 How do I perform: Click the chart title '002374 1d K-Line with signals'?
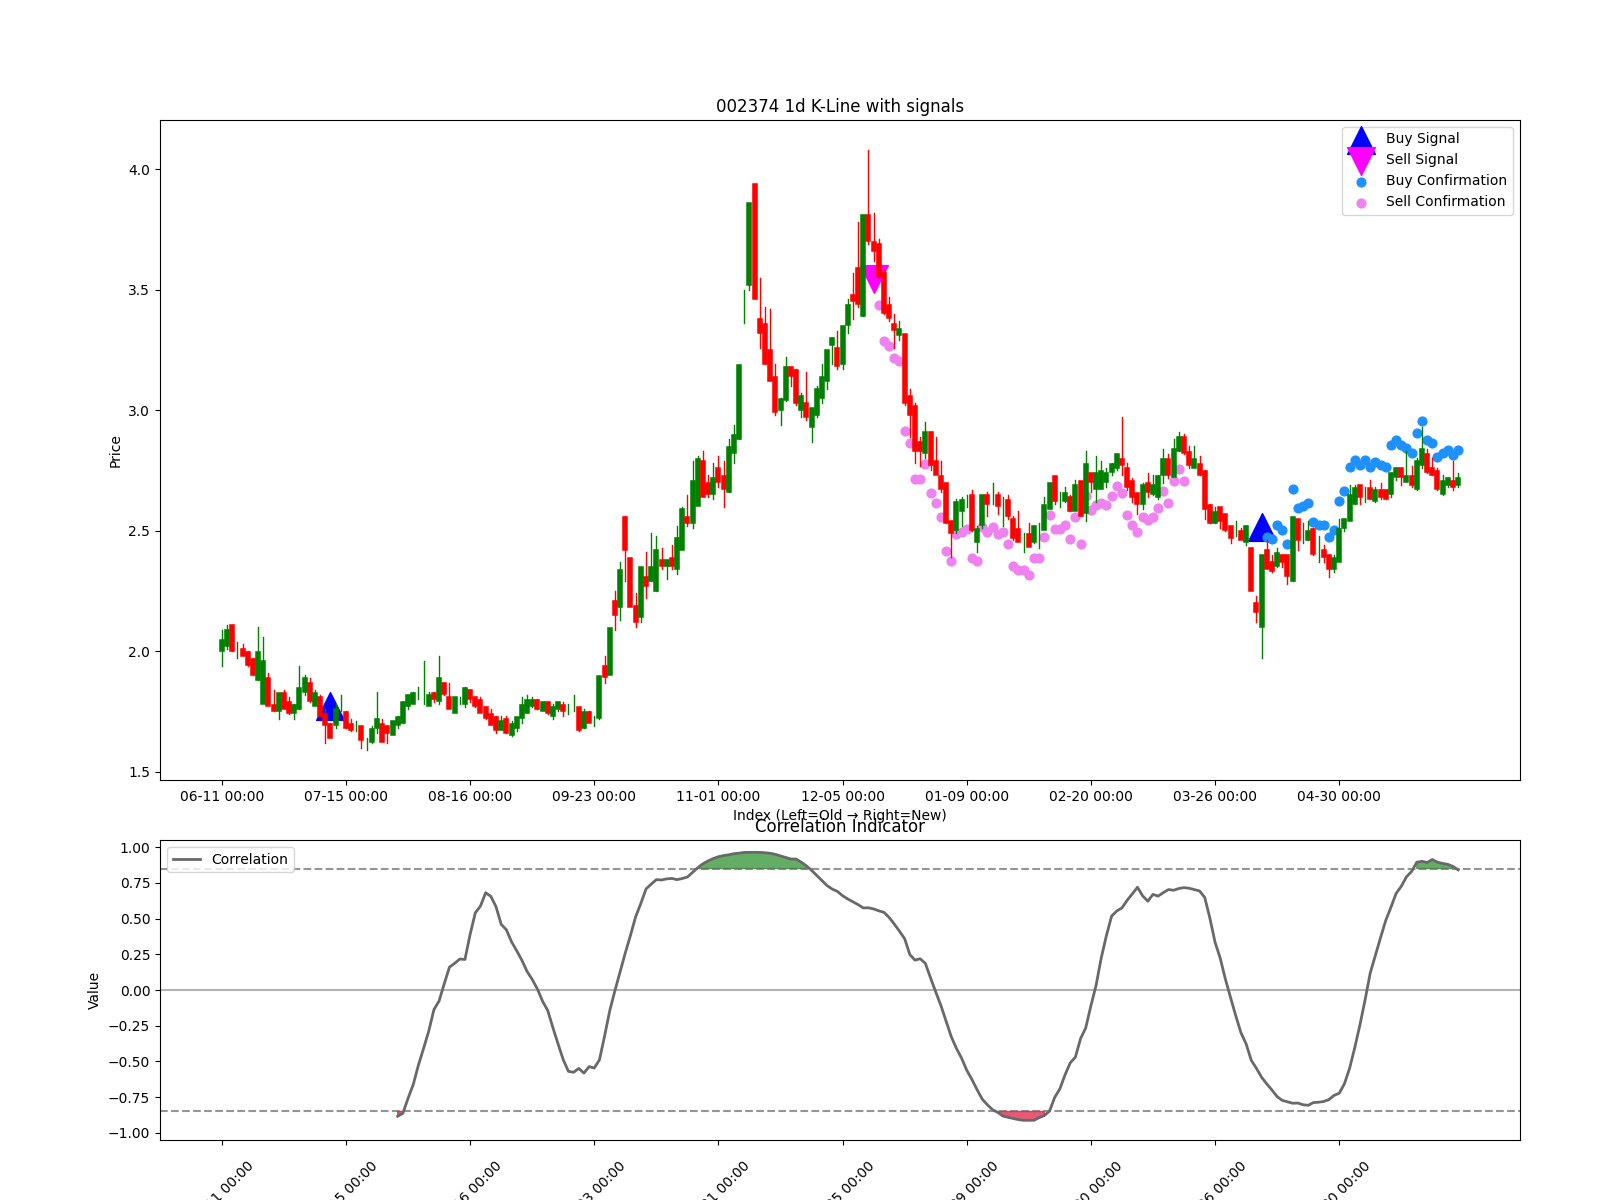(x=840, y=106)
